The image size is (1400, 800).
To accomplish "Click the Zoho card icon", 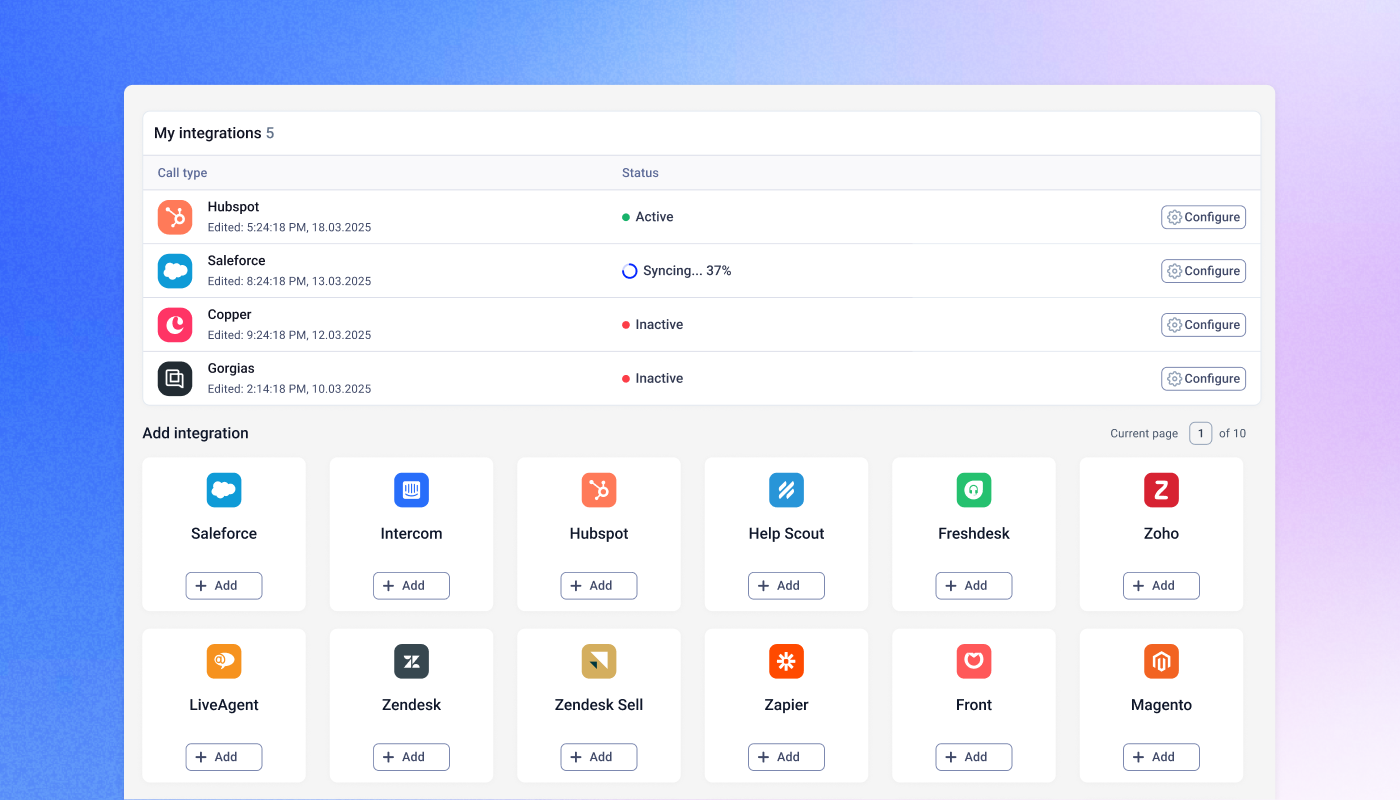I will click(x=1161, y=490).
